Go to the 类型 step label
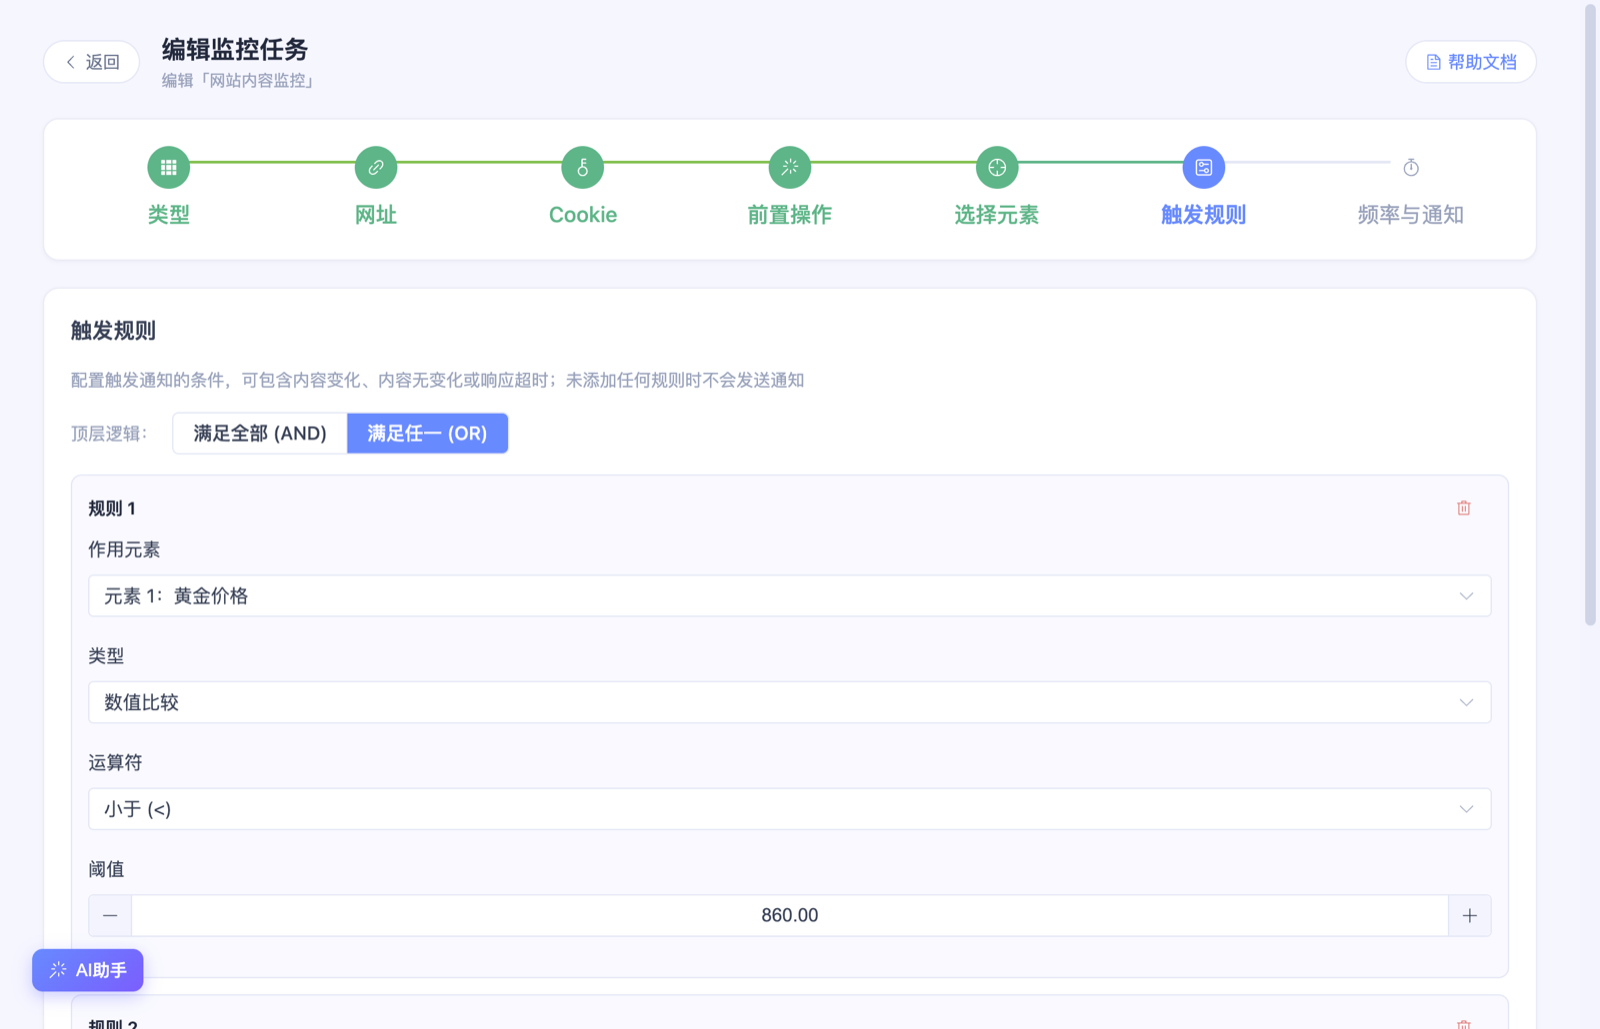This screenshot has height=1029, width=1600. [x=168, y=215]
